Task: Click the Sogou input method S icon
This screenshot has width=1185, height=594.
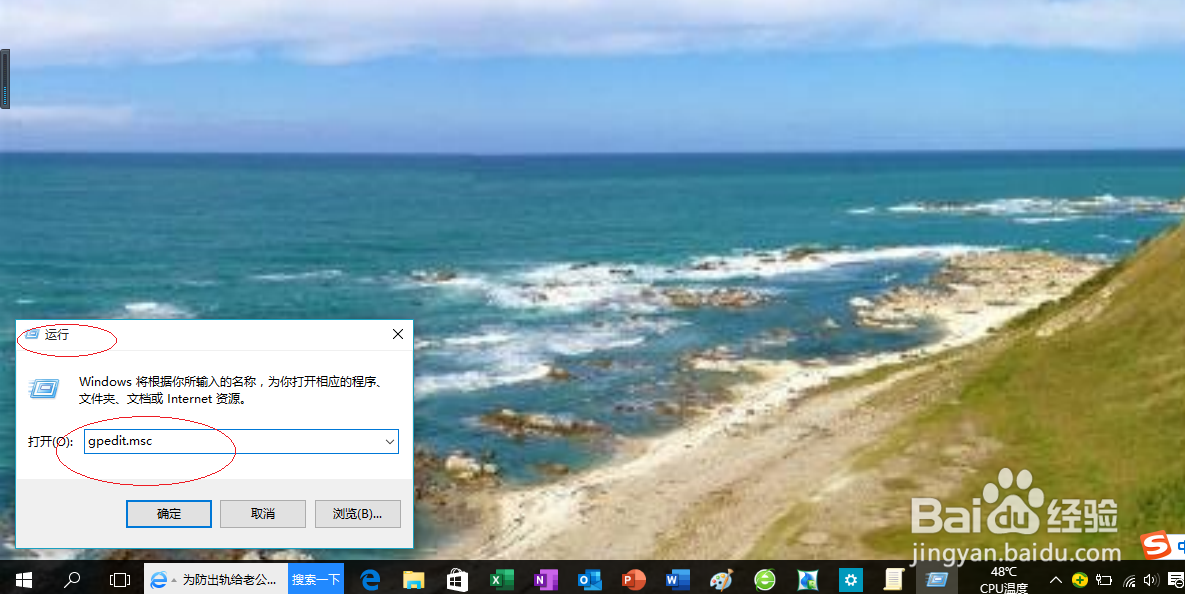Action: click(1154, 545)
